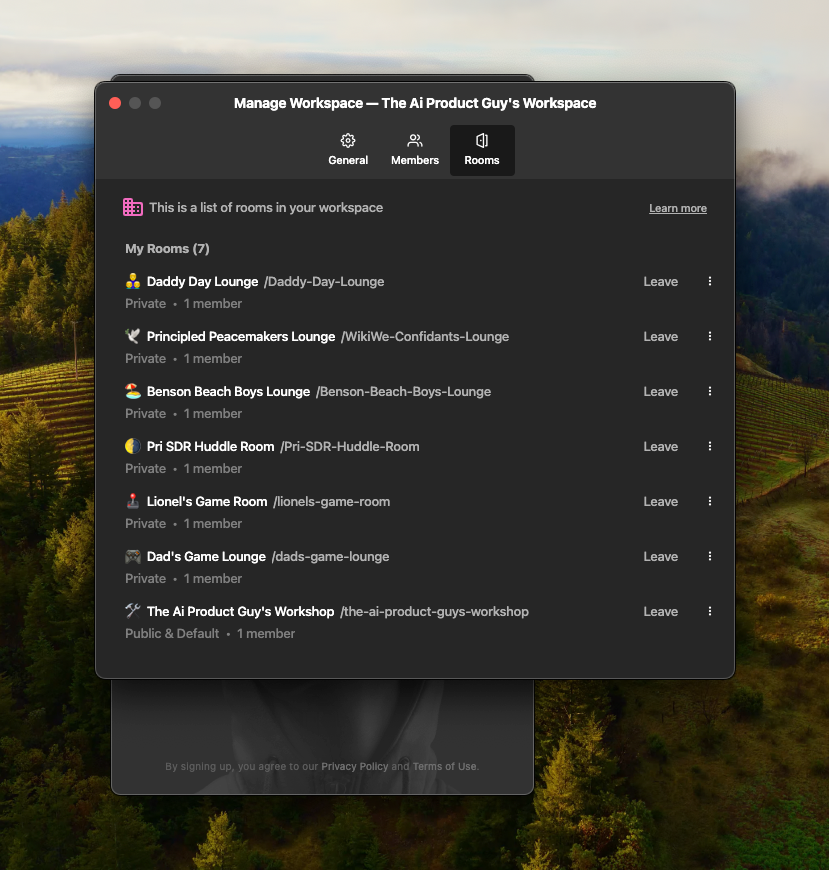Open three-dot menu for Pri SDR Huddle Room
The width and height of the screenshot is (829, 870).
[x=710, y=447]
